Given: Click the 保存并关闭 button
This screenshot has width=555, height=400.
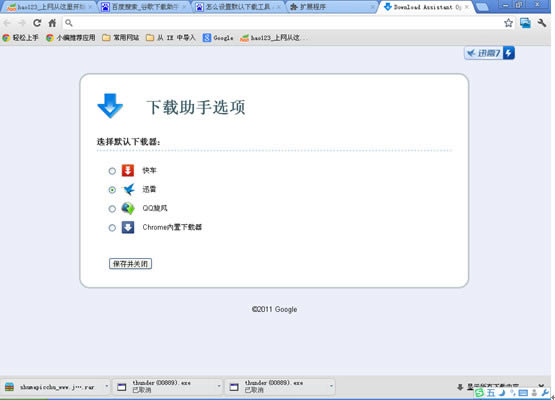Looking at the screenshot, I should pyautogui.click(x=130, y=264).
